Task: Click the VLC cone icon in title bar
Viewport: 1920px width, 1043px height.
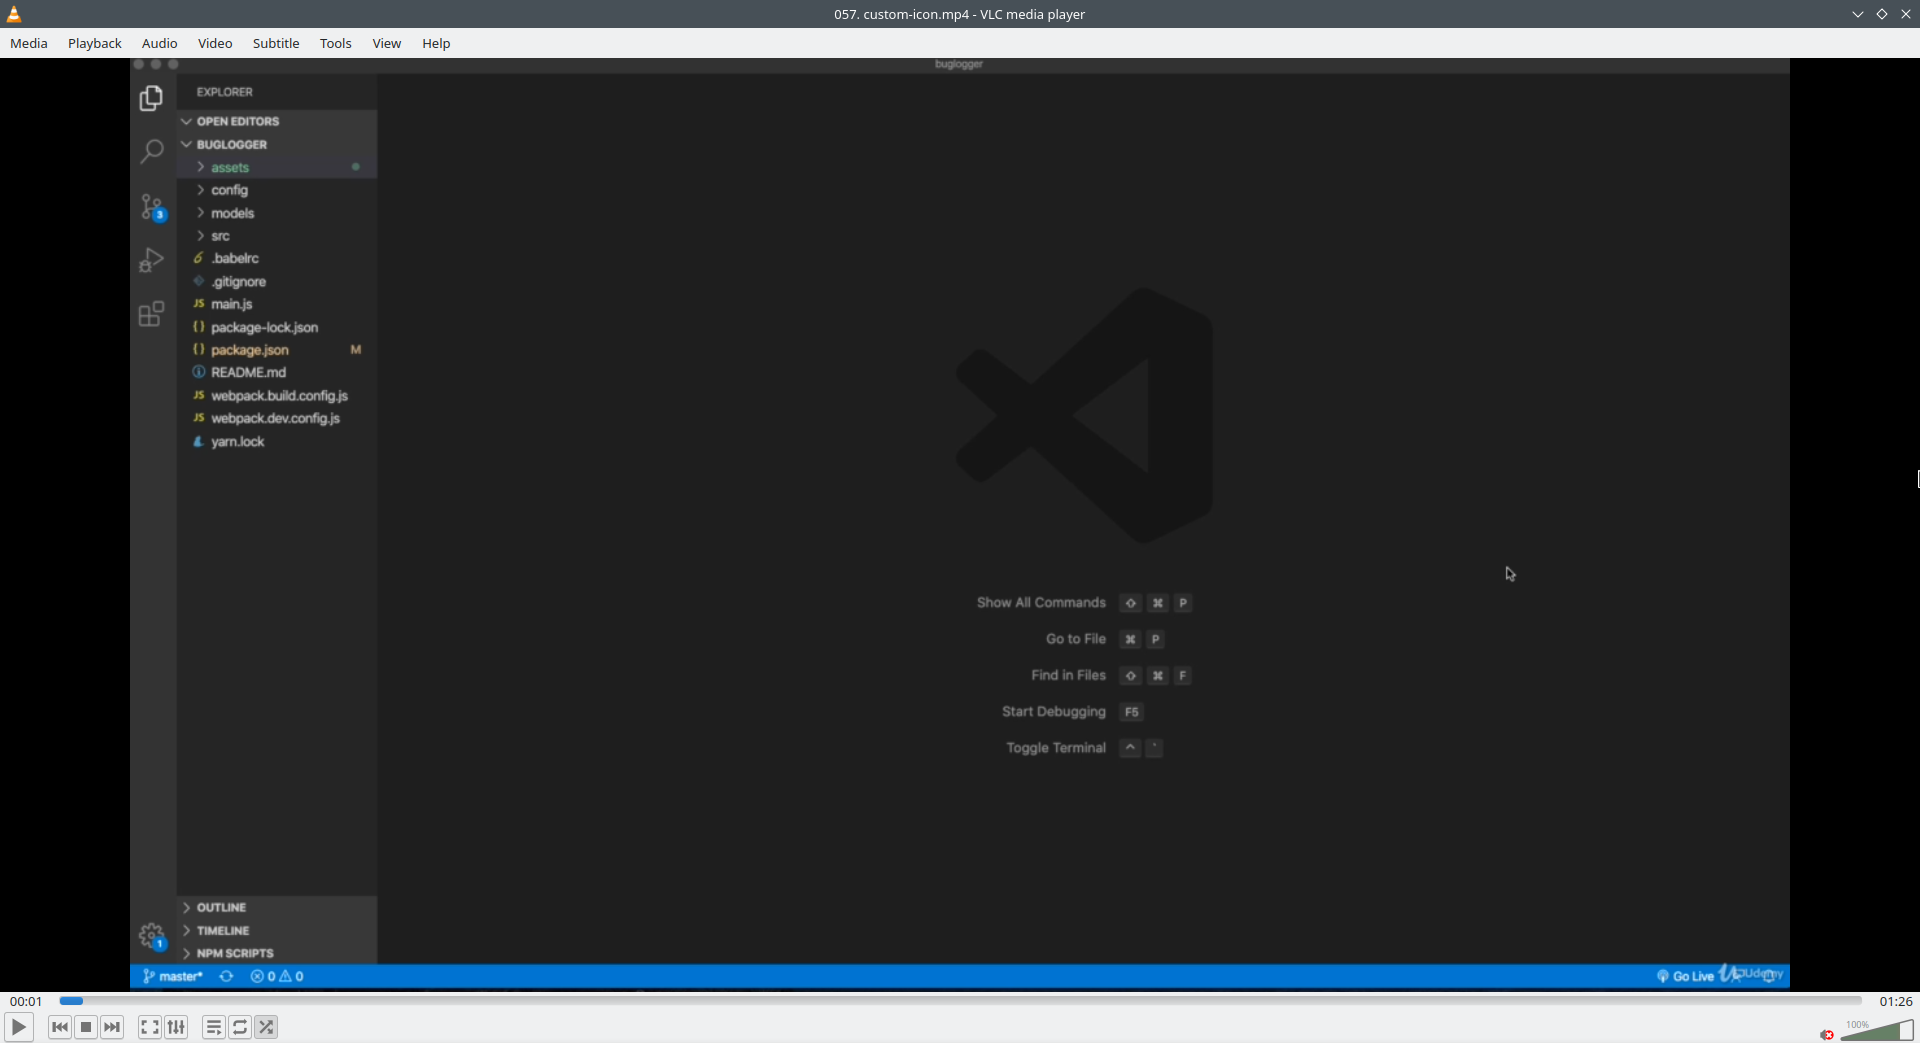Action: pos(14,14)
